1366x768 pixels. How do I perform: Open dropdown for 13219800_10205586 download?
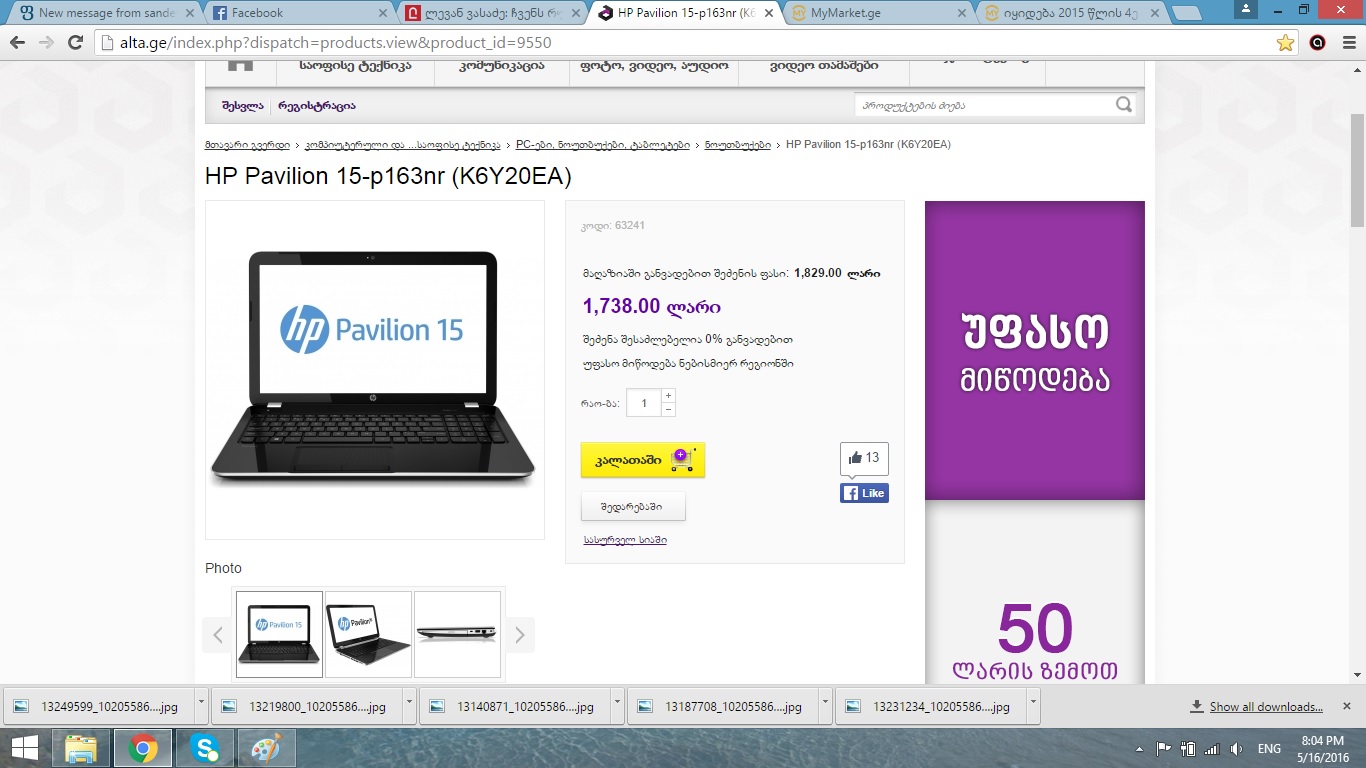point(409,704)
